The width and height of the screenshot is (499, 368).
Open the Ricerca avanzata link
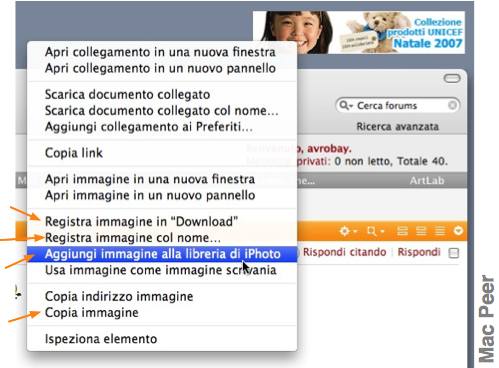(x=397, y=126)
